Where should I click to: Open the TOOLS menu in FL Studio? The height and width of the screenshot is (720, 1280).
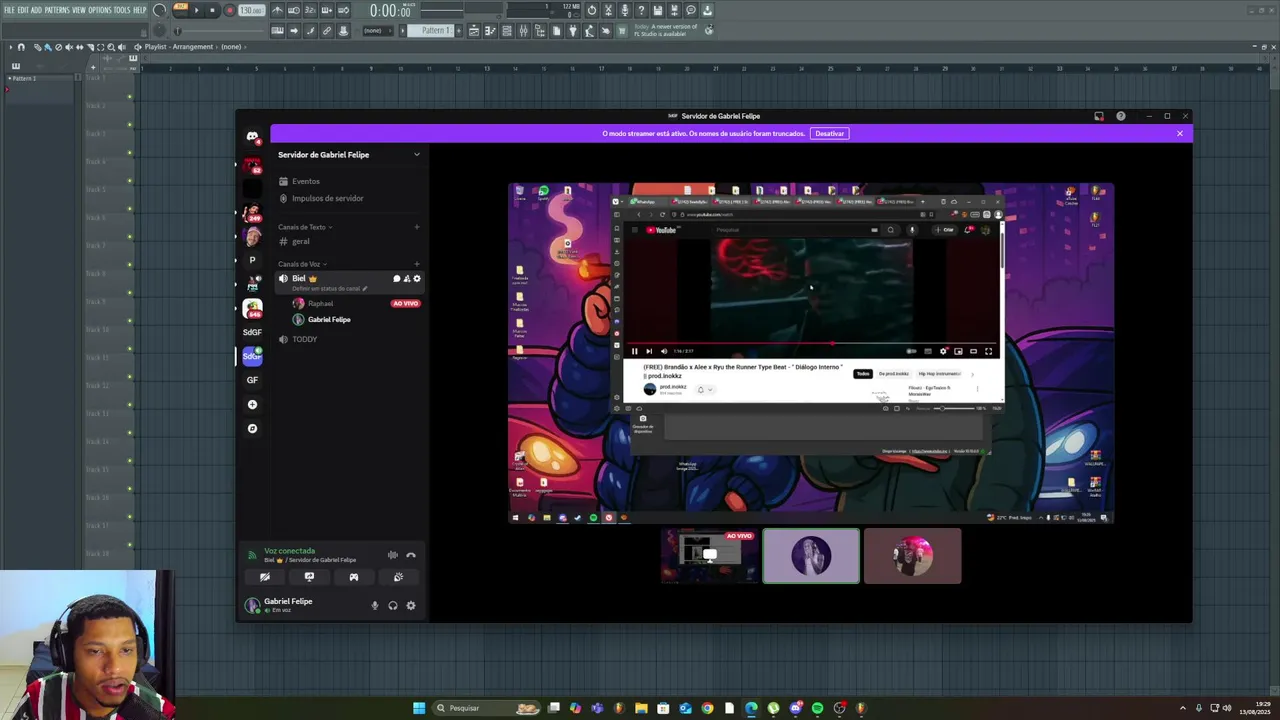pyautogui.click(x=122, y=10)
